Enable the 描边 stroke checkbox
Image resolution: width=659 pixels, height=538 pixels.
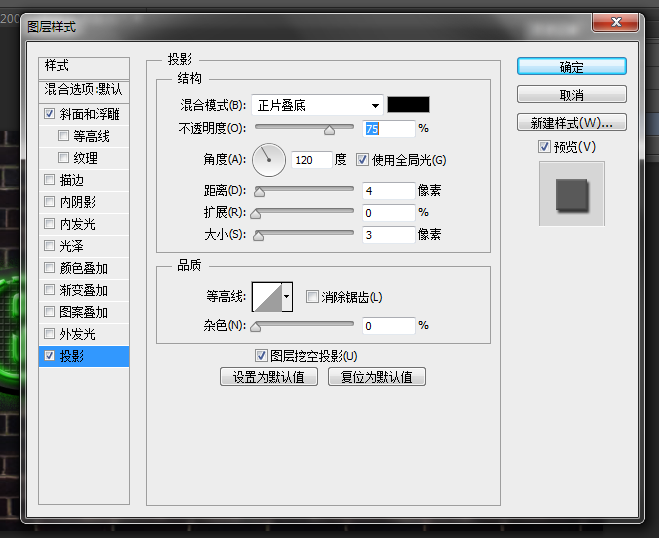[50, 180]
